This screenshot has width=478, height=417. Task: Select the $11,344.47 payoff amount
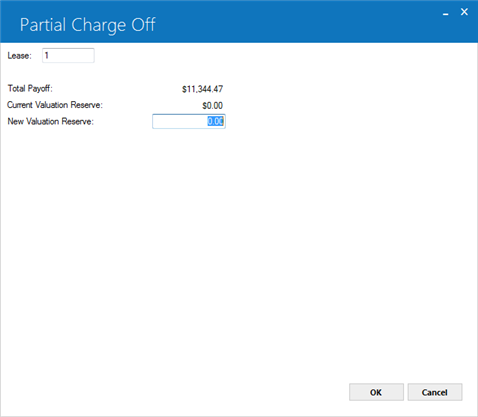tap(202, 89)
